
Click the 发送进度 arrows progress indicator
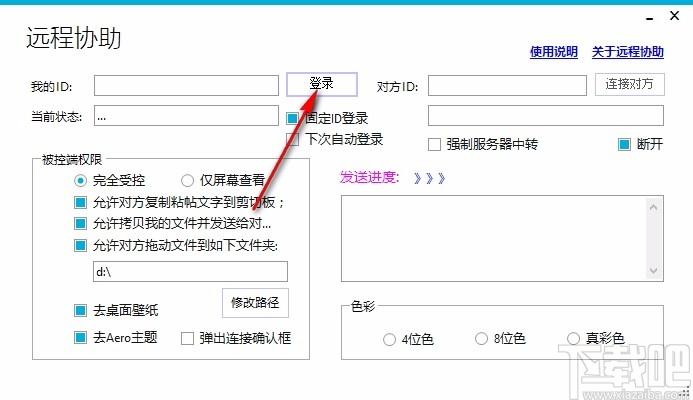429,179
